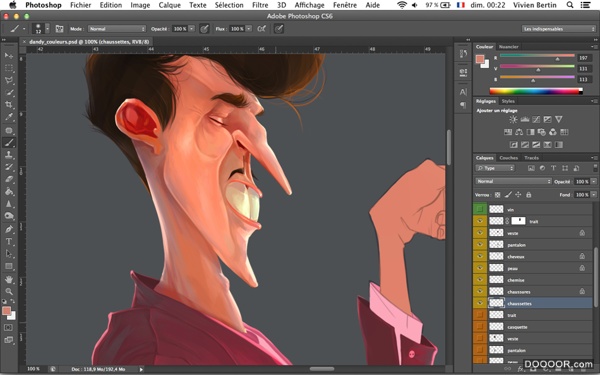Switch to the Couches tab

tap(509, 158)
